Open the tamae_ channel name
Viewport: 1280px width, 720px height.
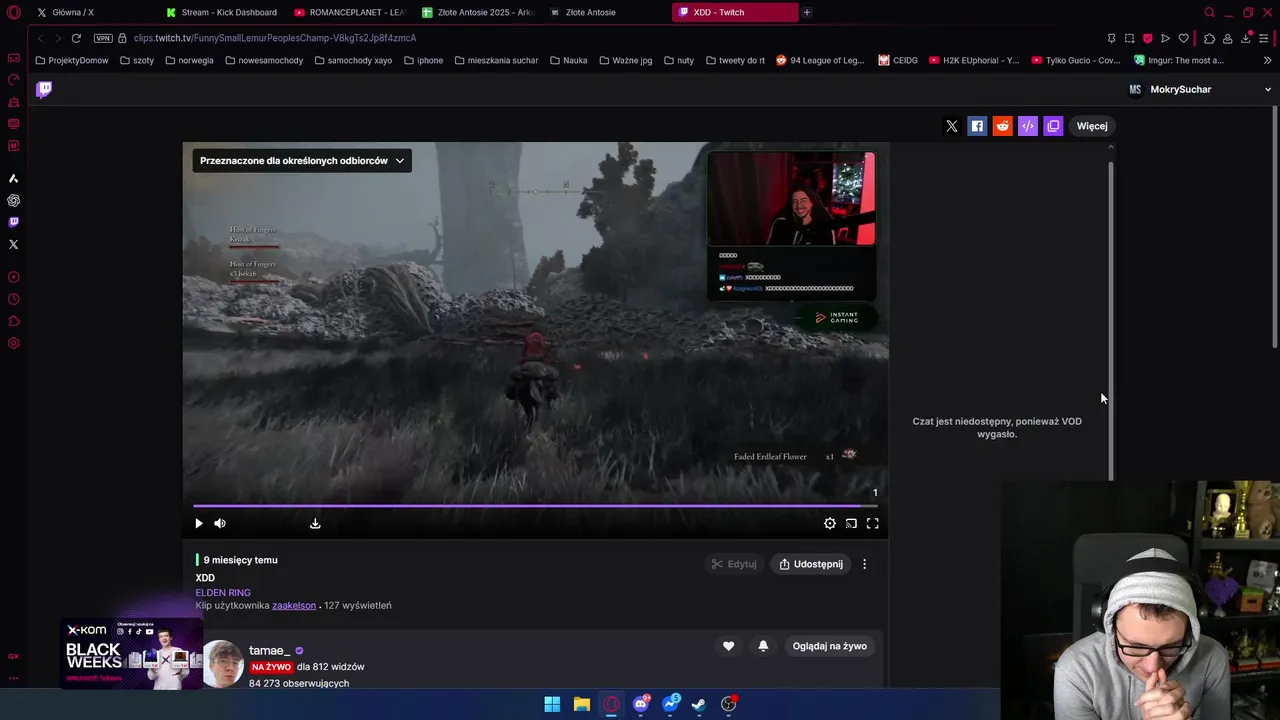pyautogui.click(x=269, y=650)
